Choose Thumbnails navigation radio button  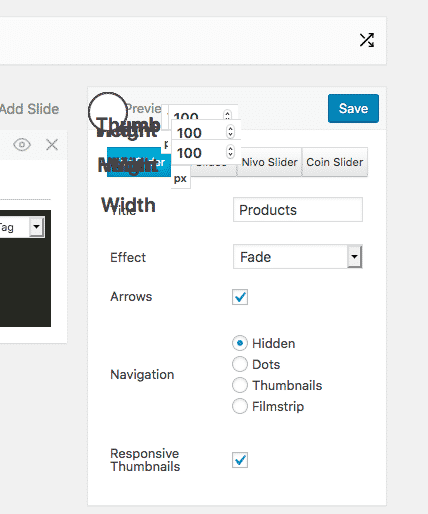click(240, 385)
